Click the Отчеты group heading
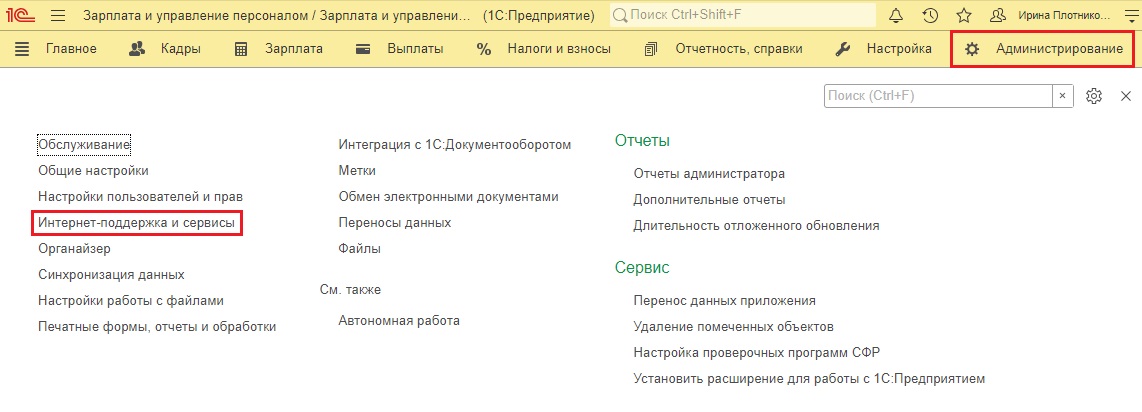 [x=642, y=141]
